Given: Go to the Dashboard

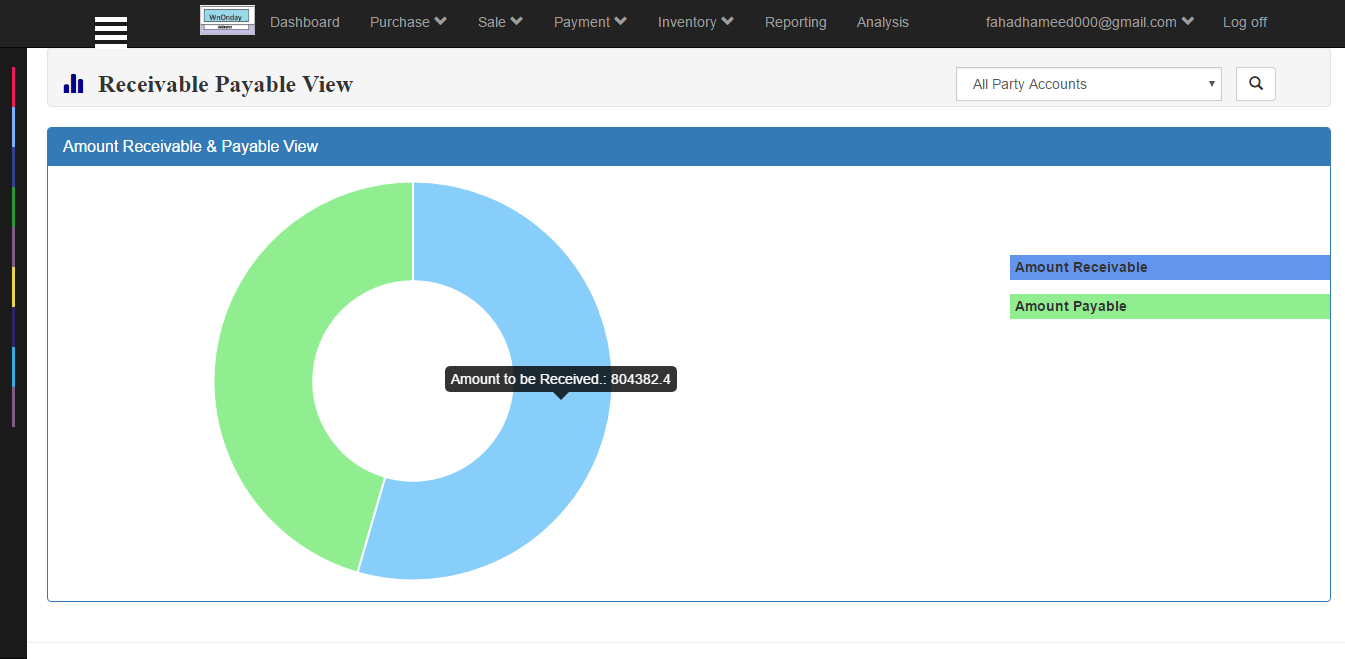Looking at the screenshot, I should click(x=304, y=21).
